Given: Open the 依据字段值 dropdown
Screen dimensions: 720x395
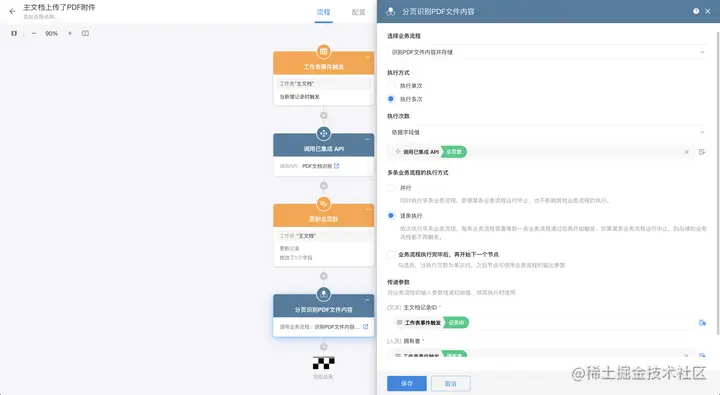Looking at the screenshot, I should (x=547, y=132).
